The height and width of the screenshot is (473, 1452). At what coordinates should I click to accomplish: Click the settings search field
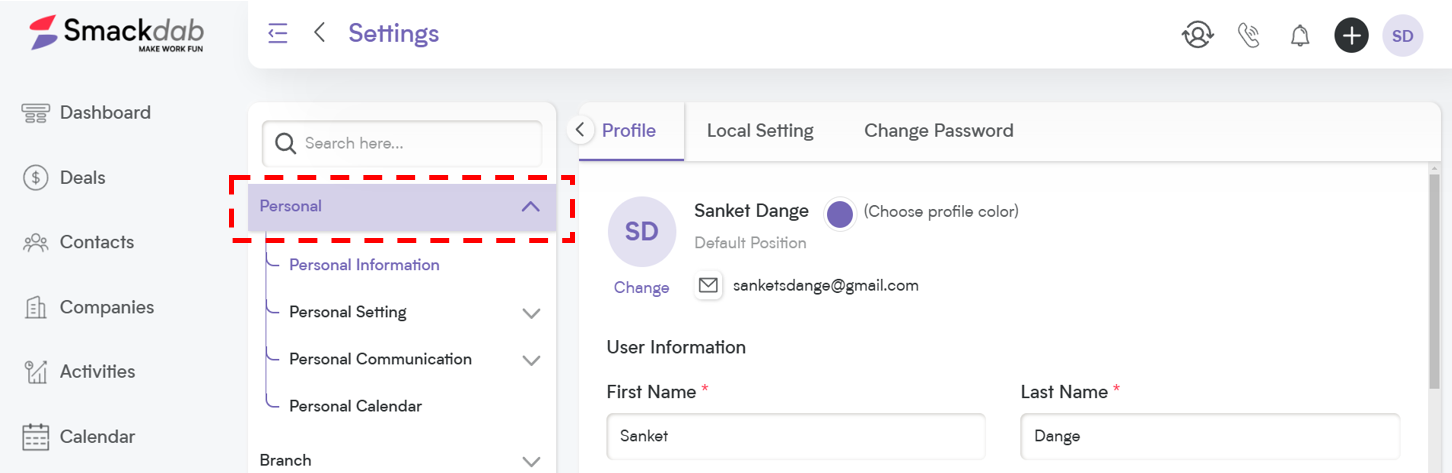pyautogui.click(x=402, y=144)
